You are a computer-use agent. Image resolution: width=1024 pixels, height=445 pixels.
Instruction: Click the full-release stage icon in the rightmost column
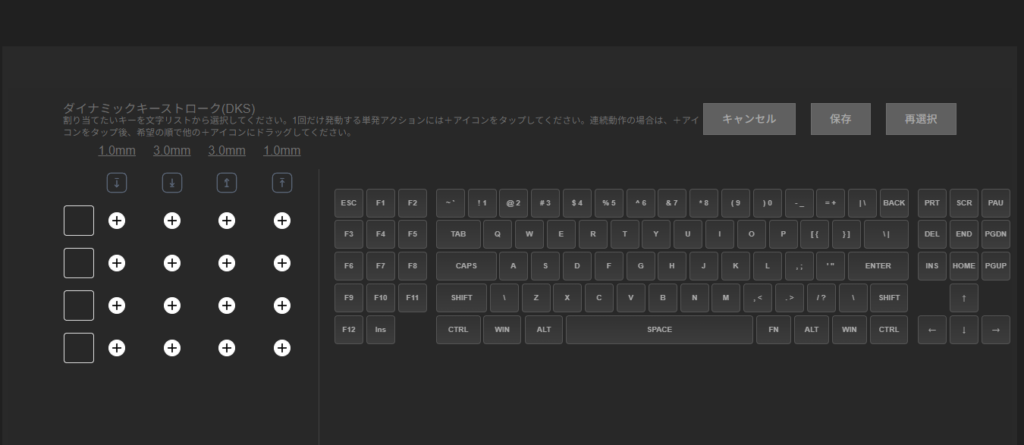(x=282, y=183)
